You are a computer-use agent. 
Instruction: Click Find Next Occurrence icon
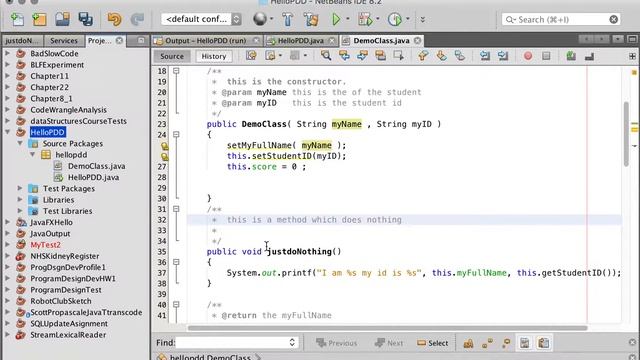pos(362,56)
